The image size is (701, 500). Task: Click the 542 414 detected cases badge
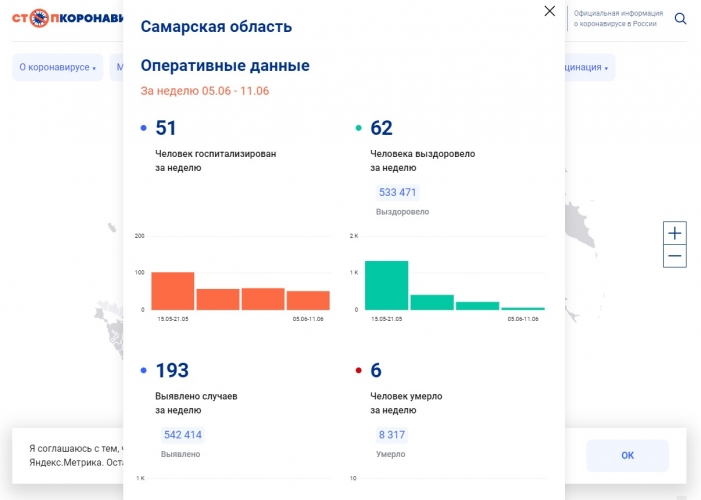[182, 435]
